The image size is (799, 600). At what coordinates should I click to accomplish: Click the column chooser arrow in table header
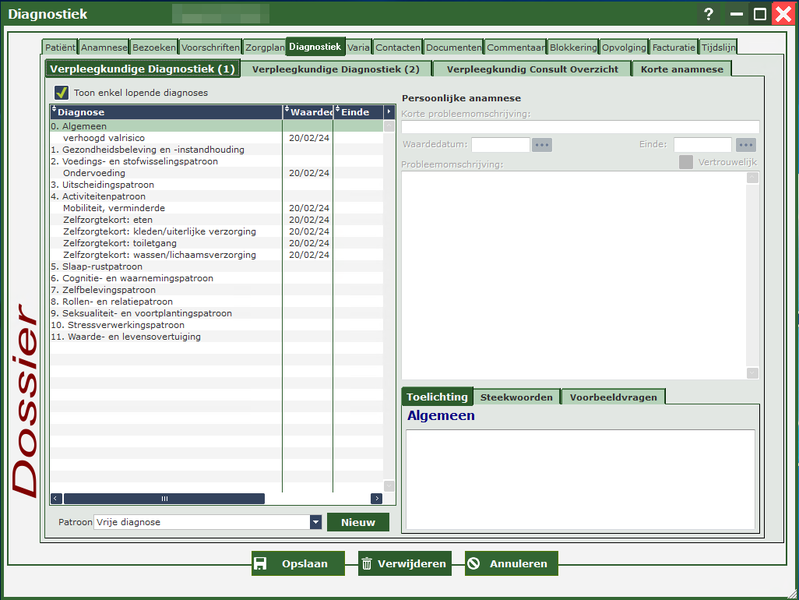(x=389, y=112)
